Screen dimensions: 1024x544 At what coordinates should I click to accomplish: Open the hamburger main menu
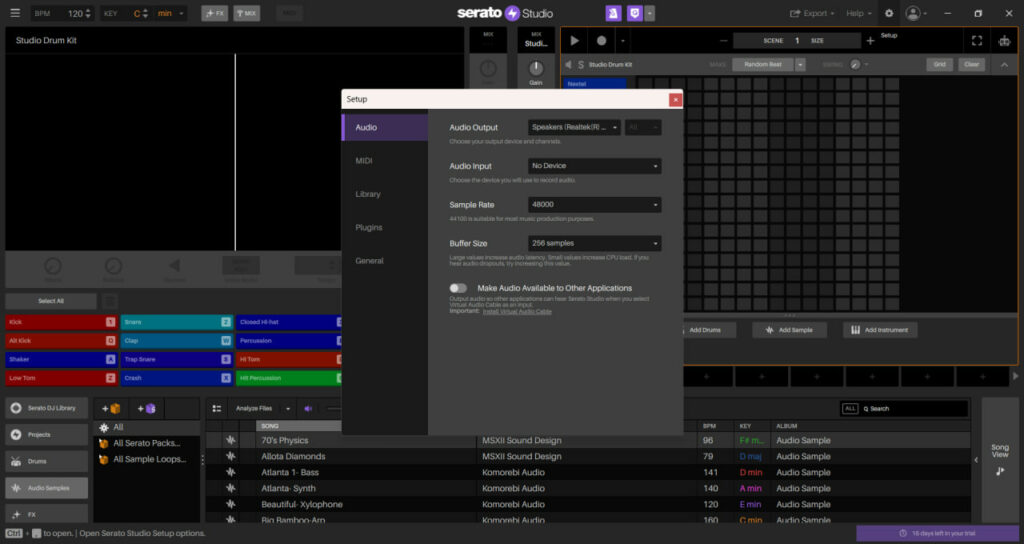click(15, 13)
